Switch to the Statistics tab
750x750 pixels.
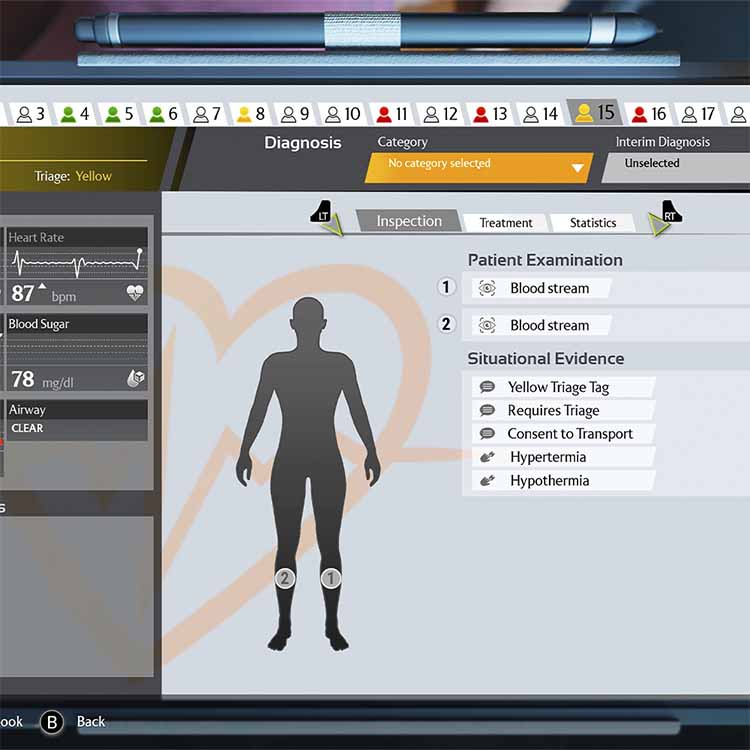pyautogui.click(x=593, y=223)
